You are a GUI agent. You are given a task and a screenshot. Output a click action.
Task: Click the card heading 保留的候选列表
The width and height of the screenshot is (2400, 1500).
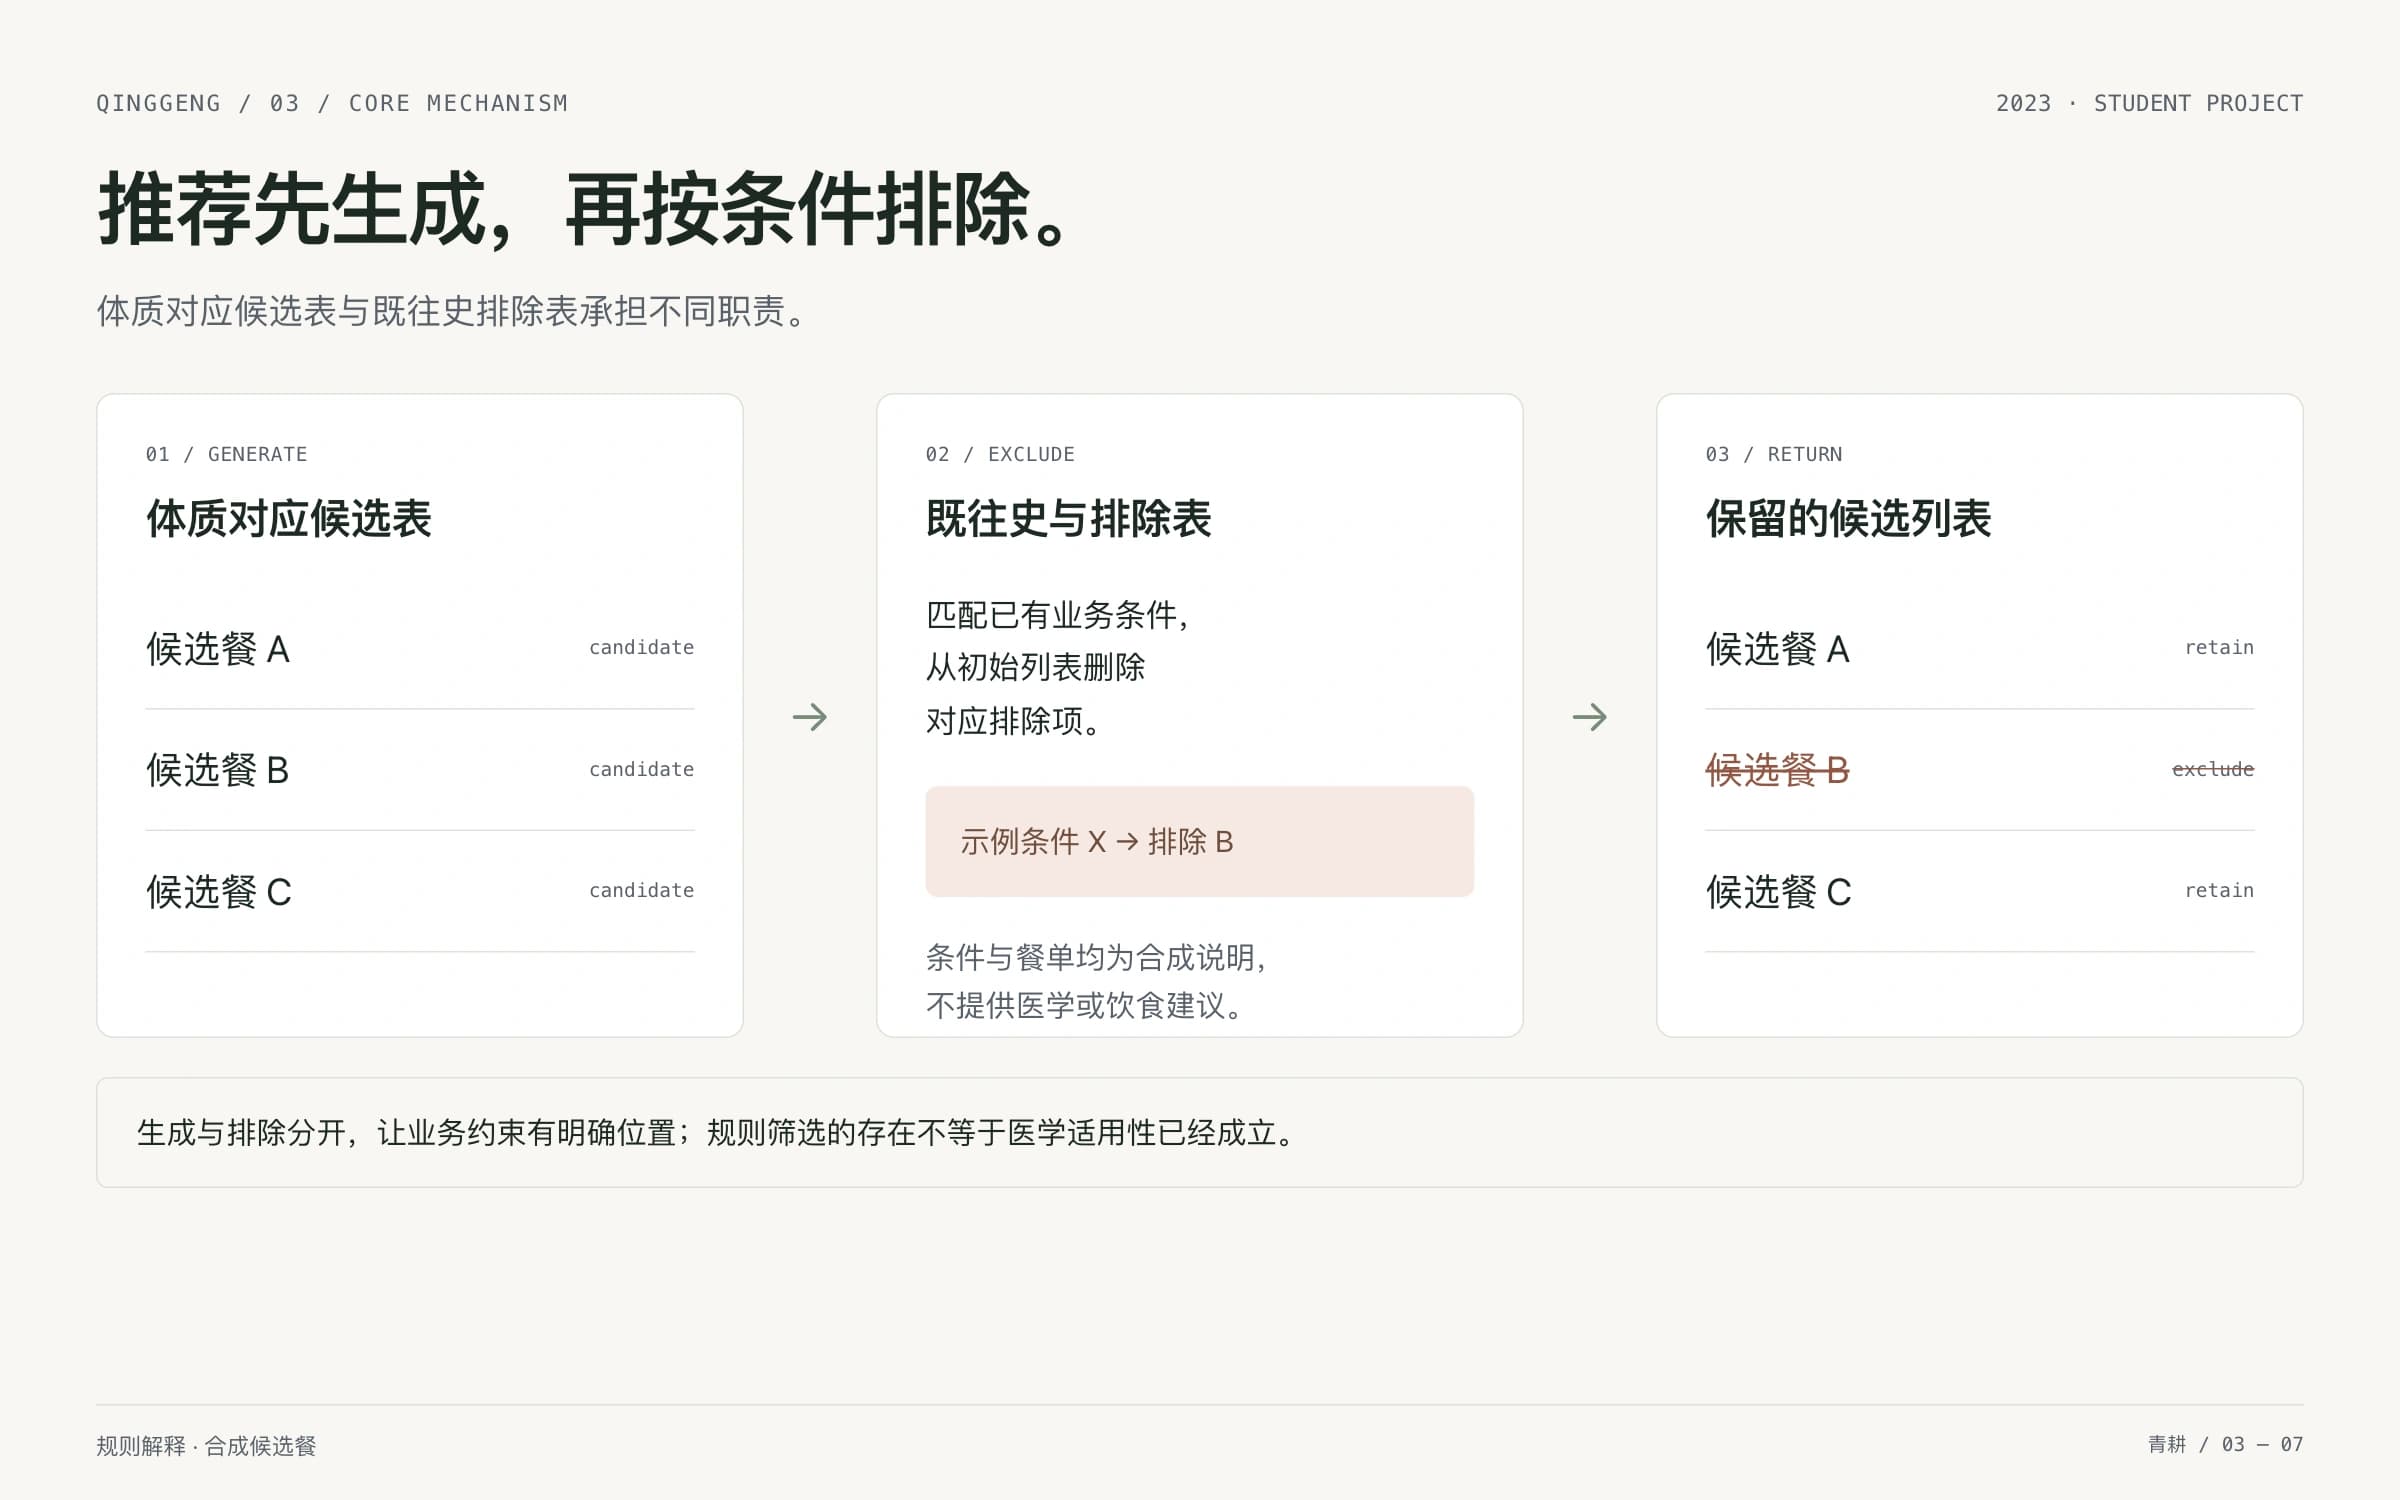1849,518
